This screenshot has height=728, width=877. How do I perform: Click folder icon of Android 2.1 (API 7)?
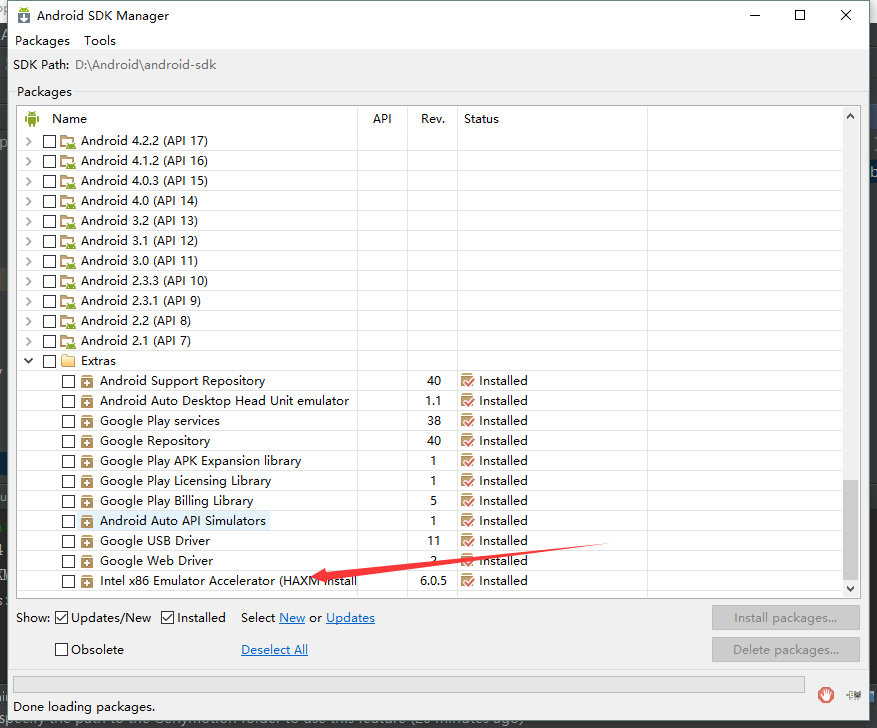tap(68, 342)
